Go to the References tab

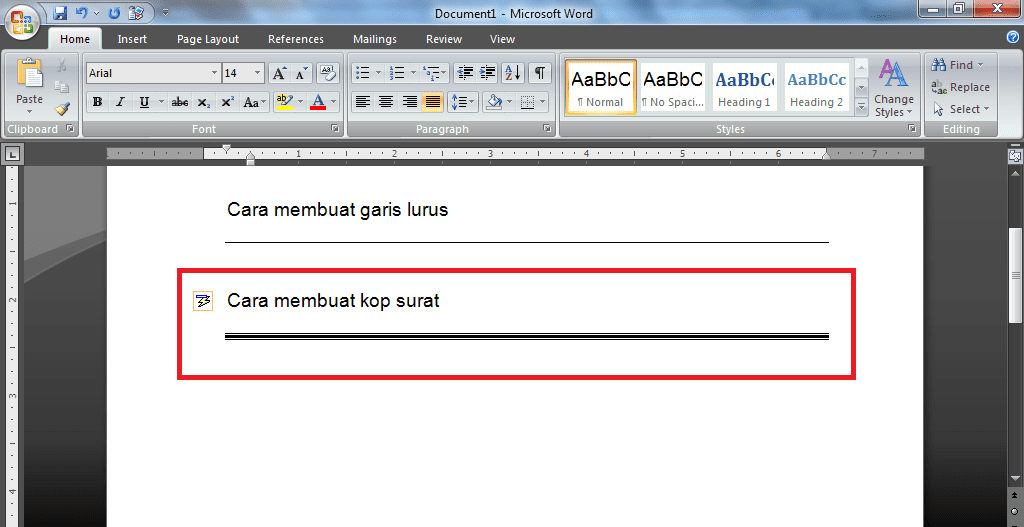(x=296, y=39)
